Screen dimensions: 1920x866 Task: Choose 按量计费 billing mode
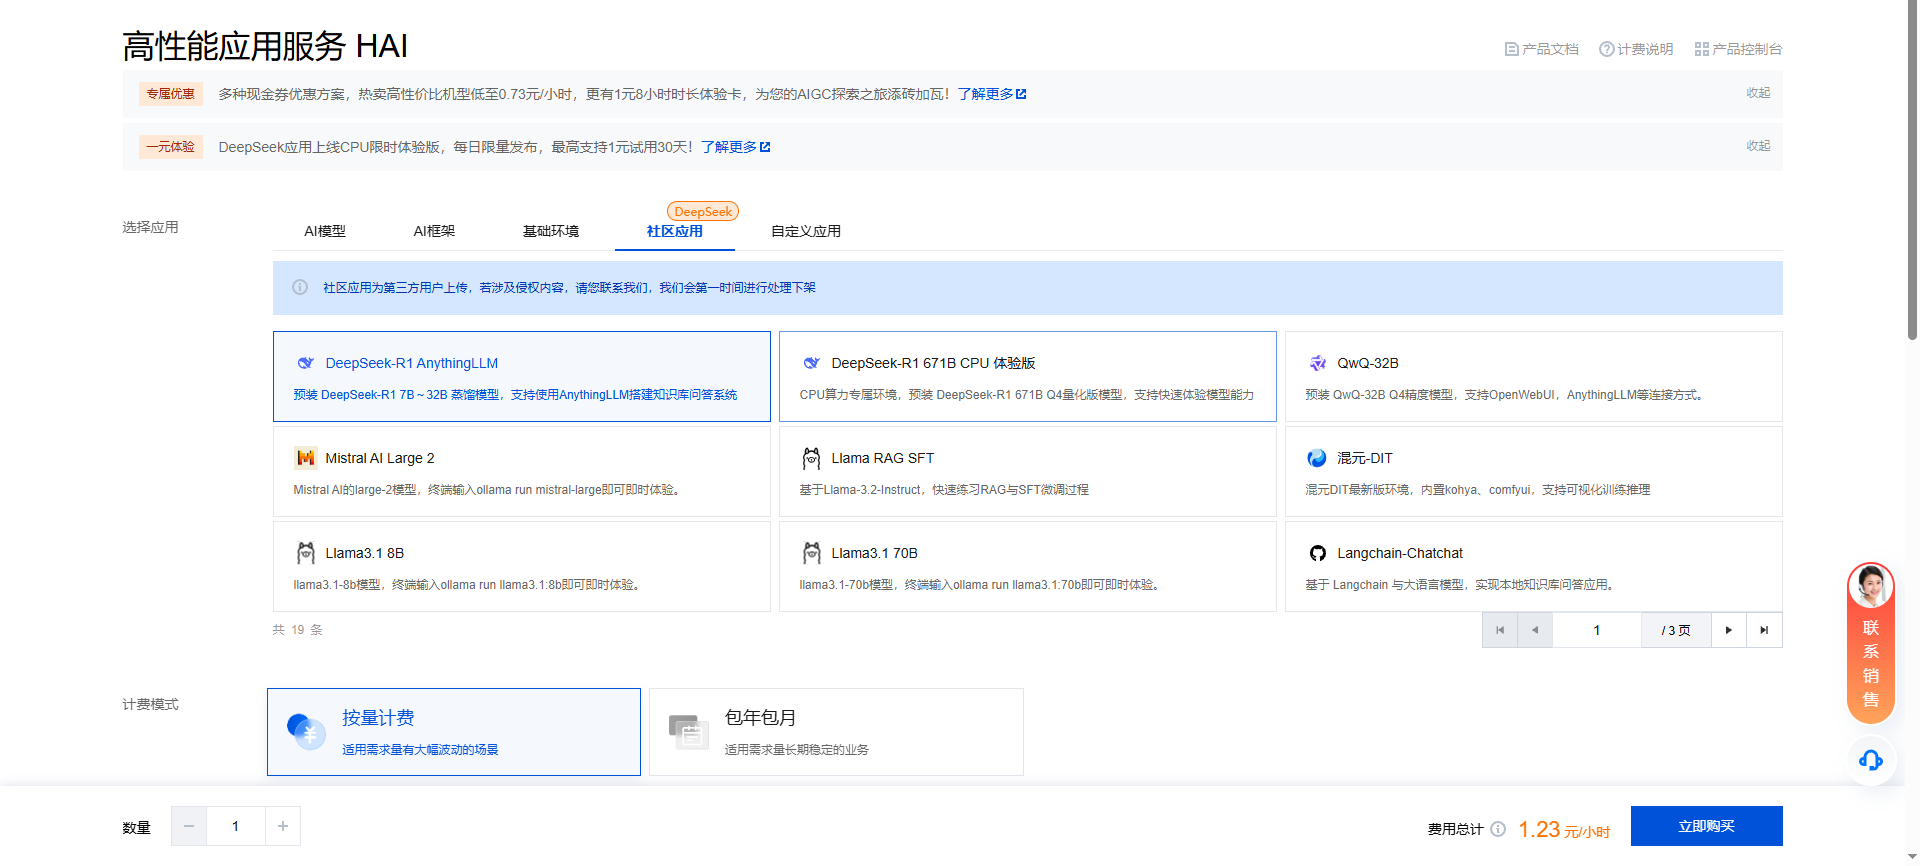(454, 732)
